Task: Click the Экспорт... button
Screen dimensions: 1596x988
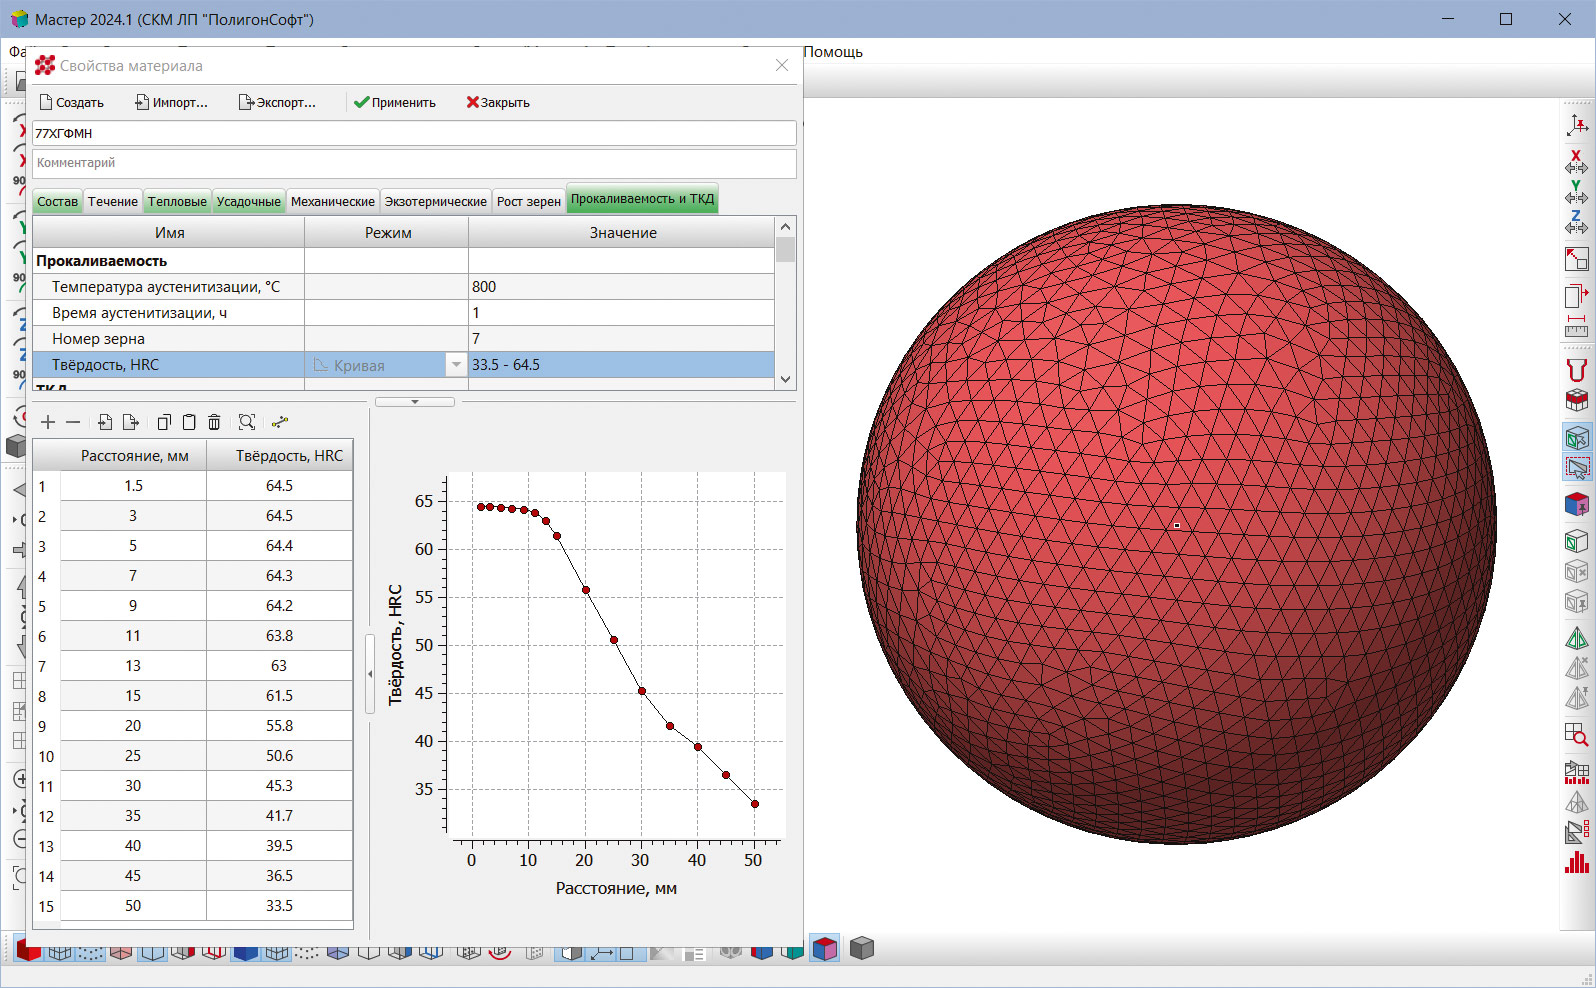Action: pyautogui.click(x=277, y=102)
